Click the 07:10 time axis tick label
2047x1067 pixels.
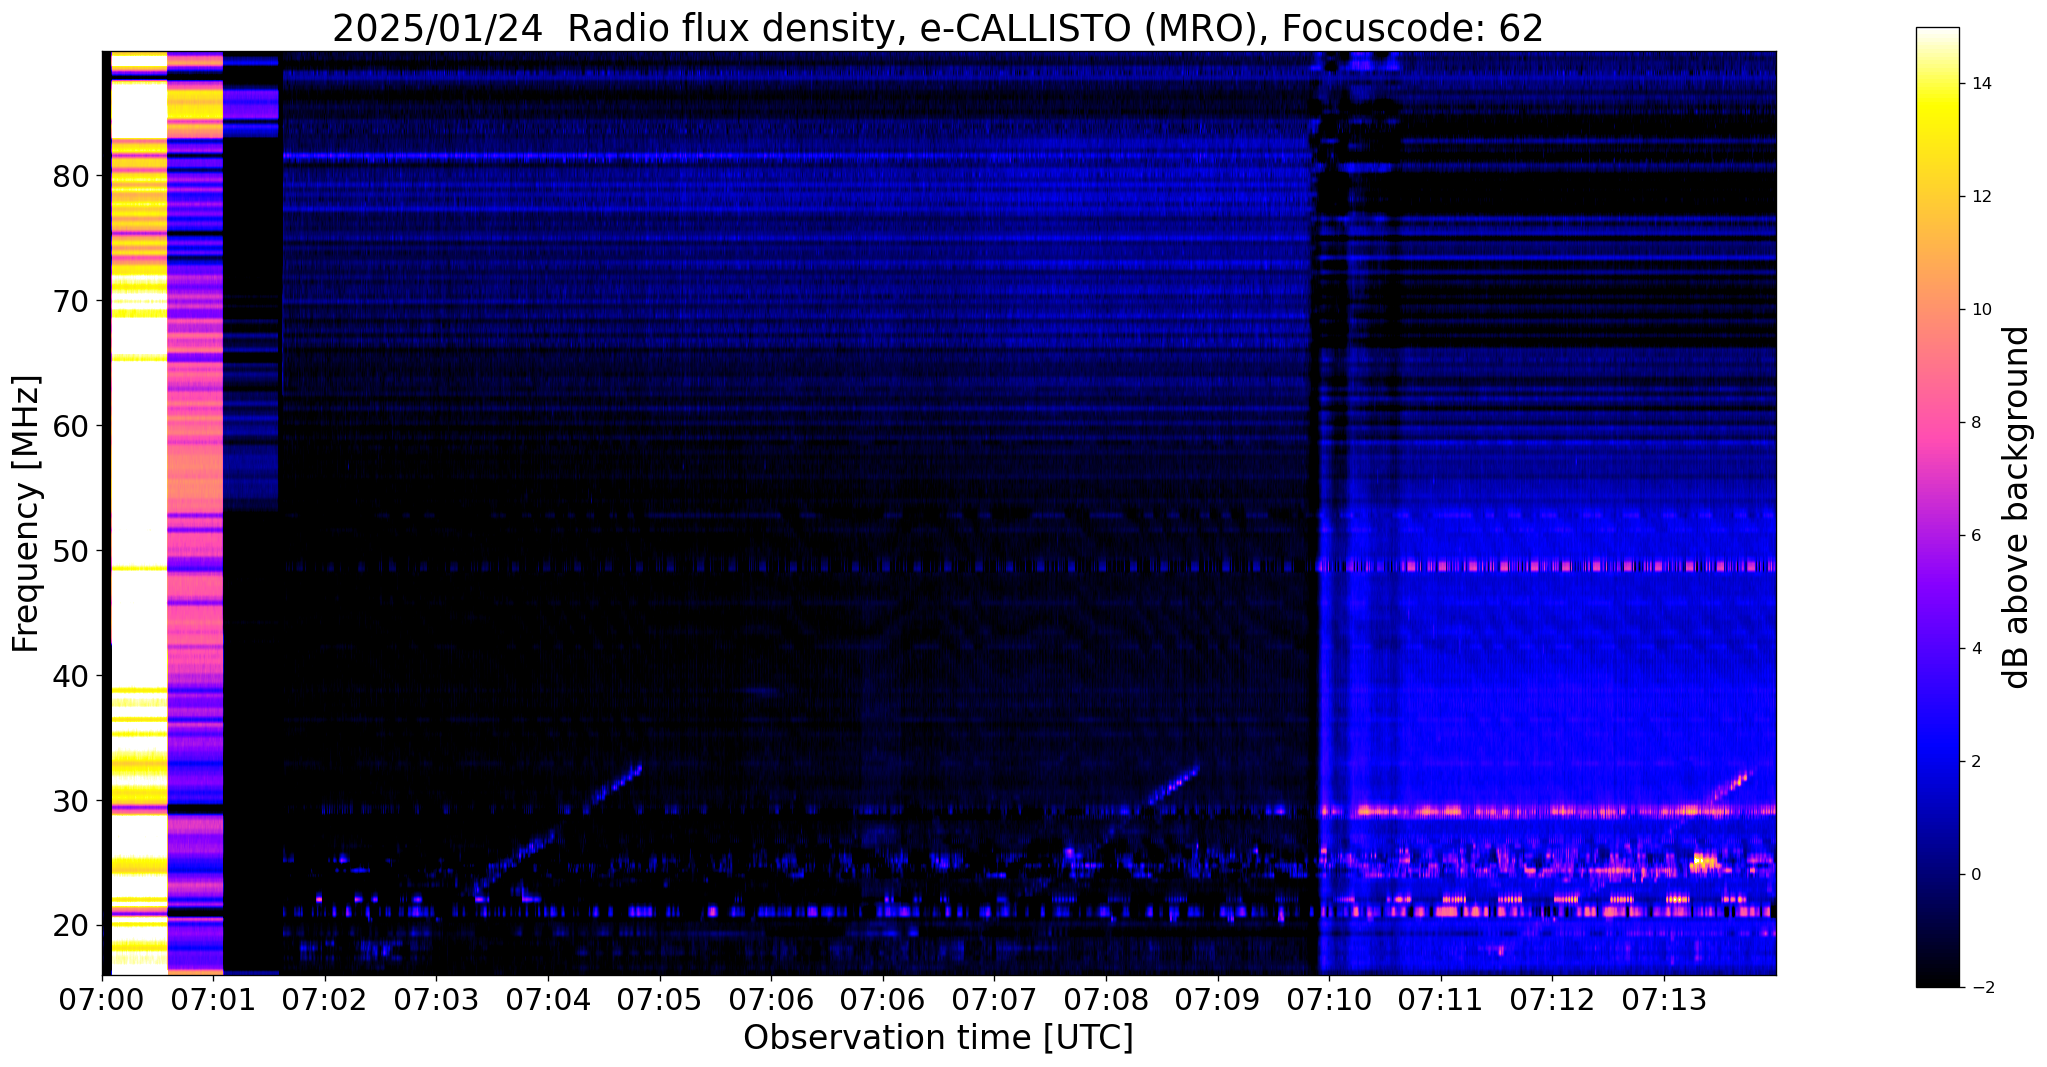pos(1329,1001)
